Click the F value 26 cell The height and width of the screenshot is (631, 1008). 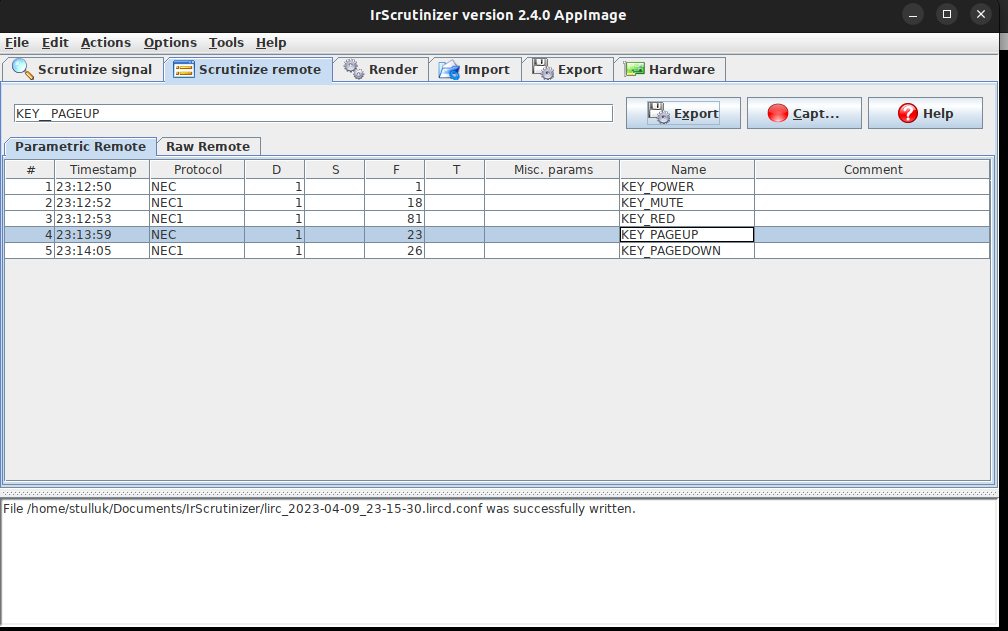point(395,251)
